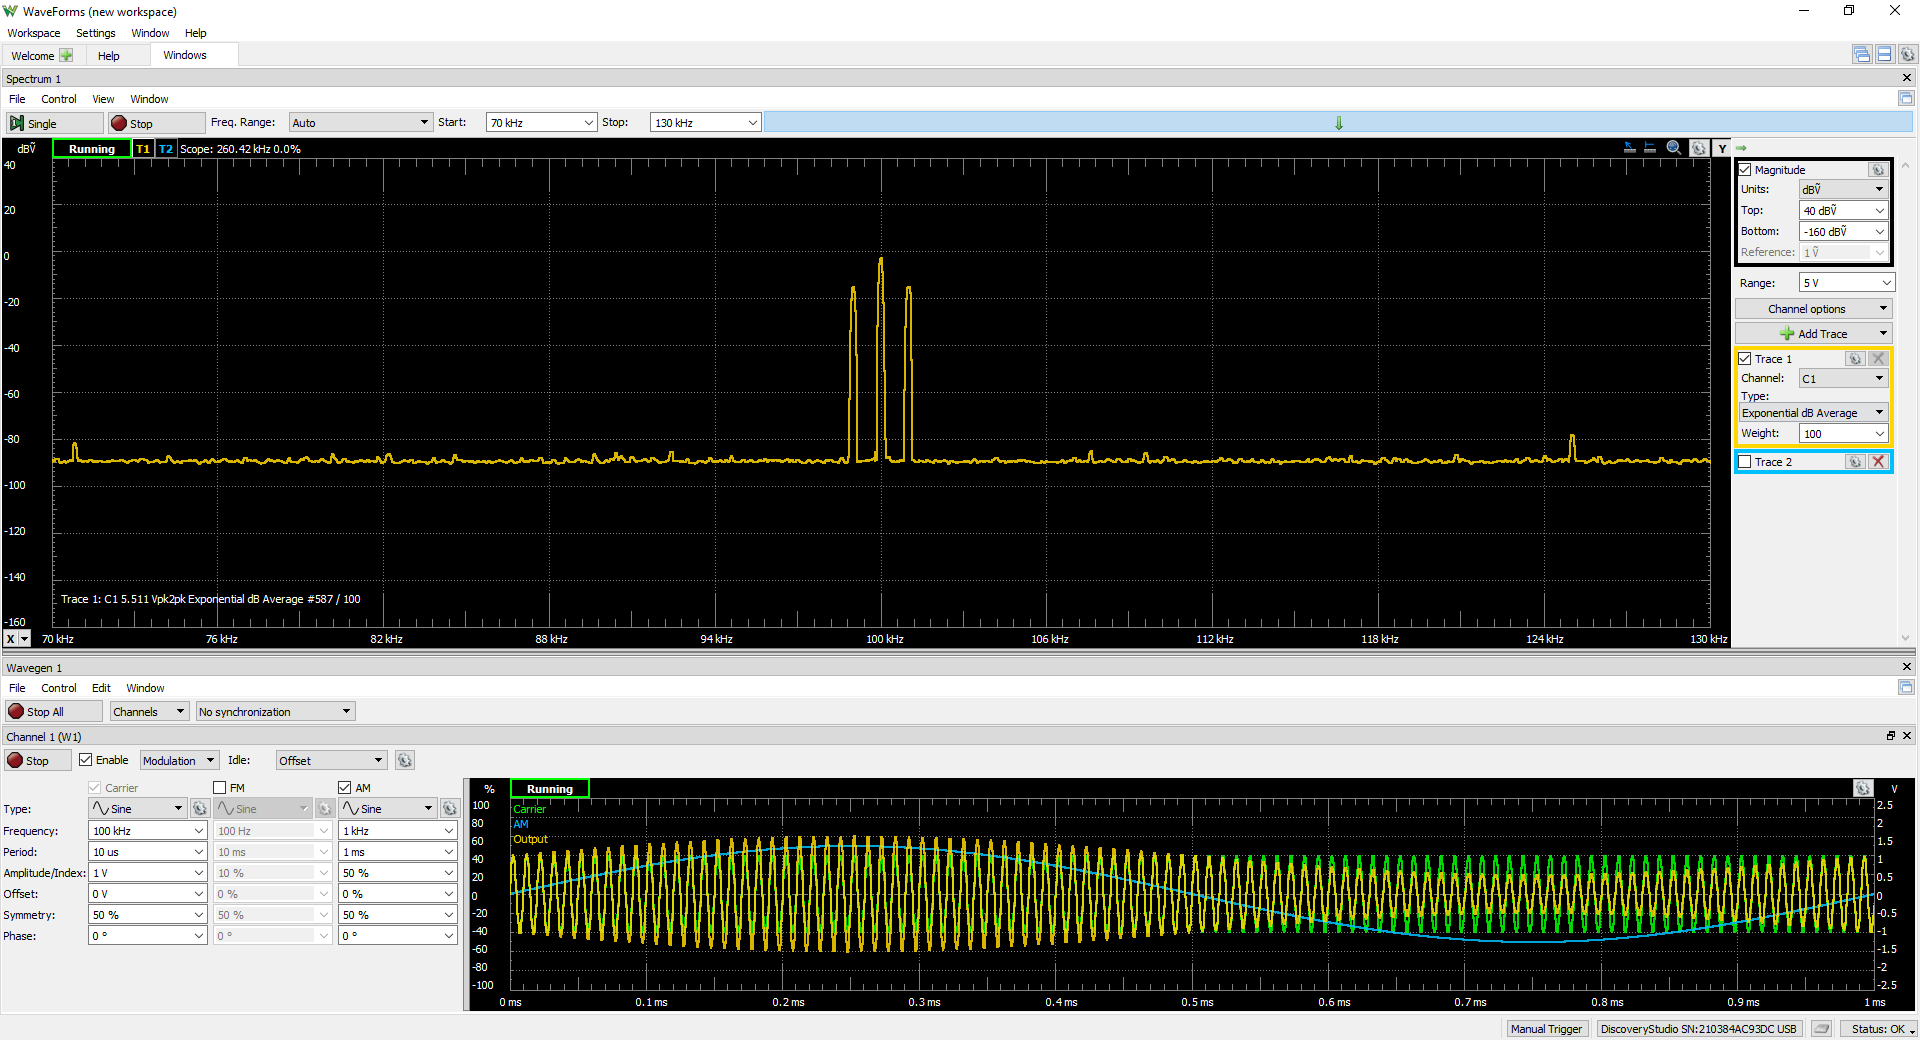Image resolution: width=1920 pixels, height=1040 pixels.
Task: Enable the FM modulation checkbox
Action: pyautogui.click(x=220, y=788)
